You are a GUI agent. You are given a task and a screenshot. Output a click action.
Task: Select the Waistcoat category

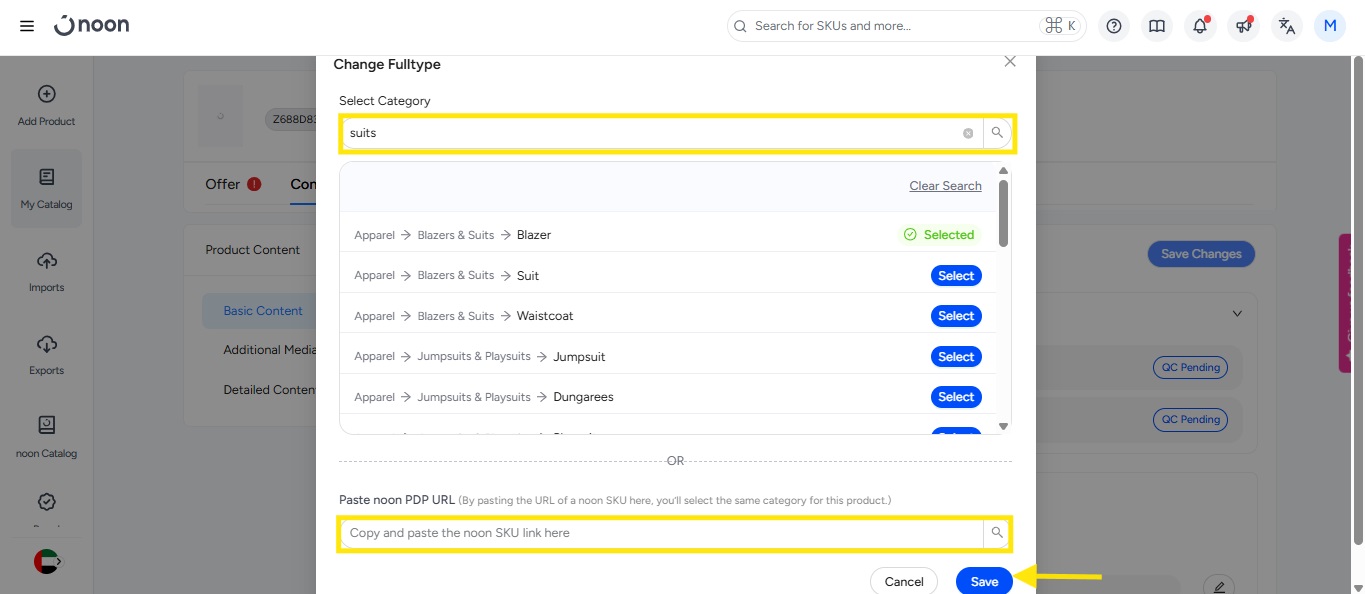coord(955,316)
